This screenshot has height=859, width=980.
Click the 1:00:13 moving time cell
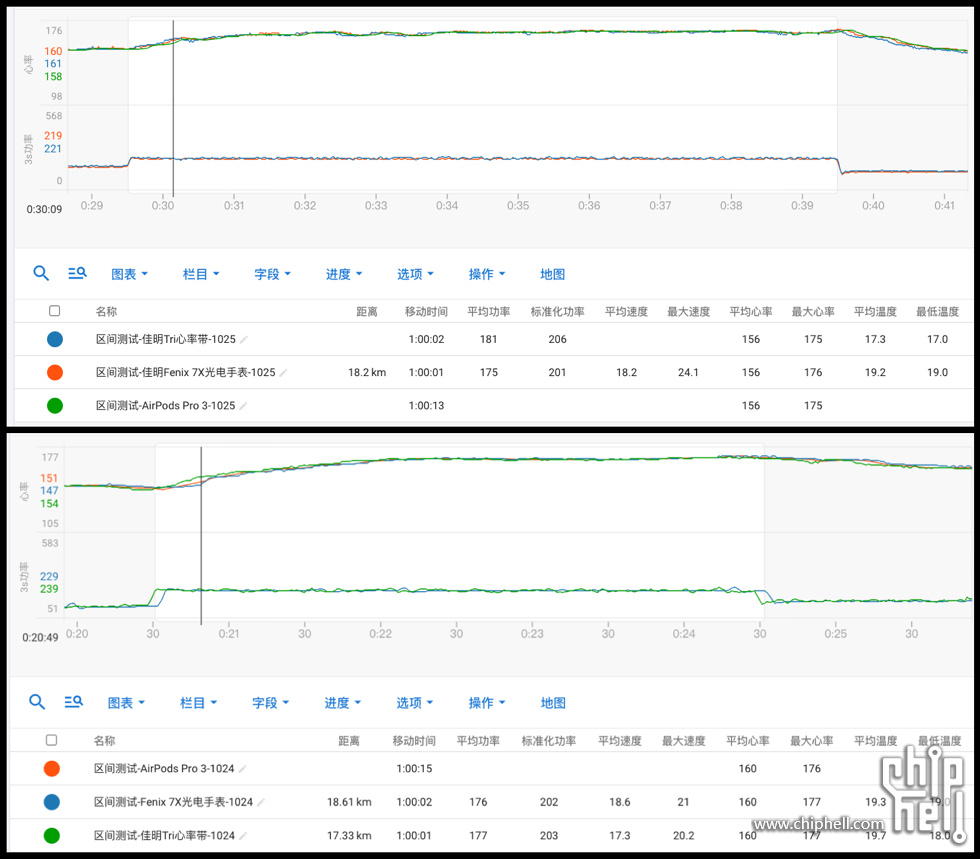pos(426,405)
